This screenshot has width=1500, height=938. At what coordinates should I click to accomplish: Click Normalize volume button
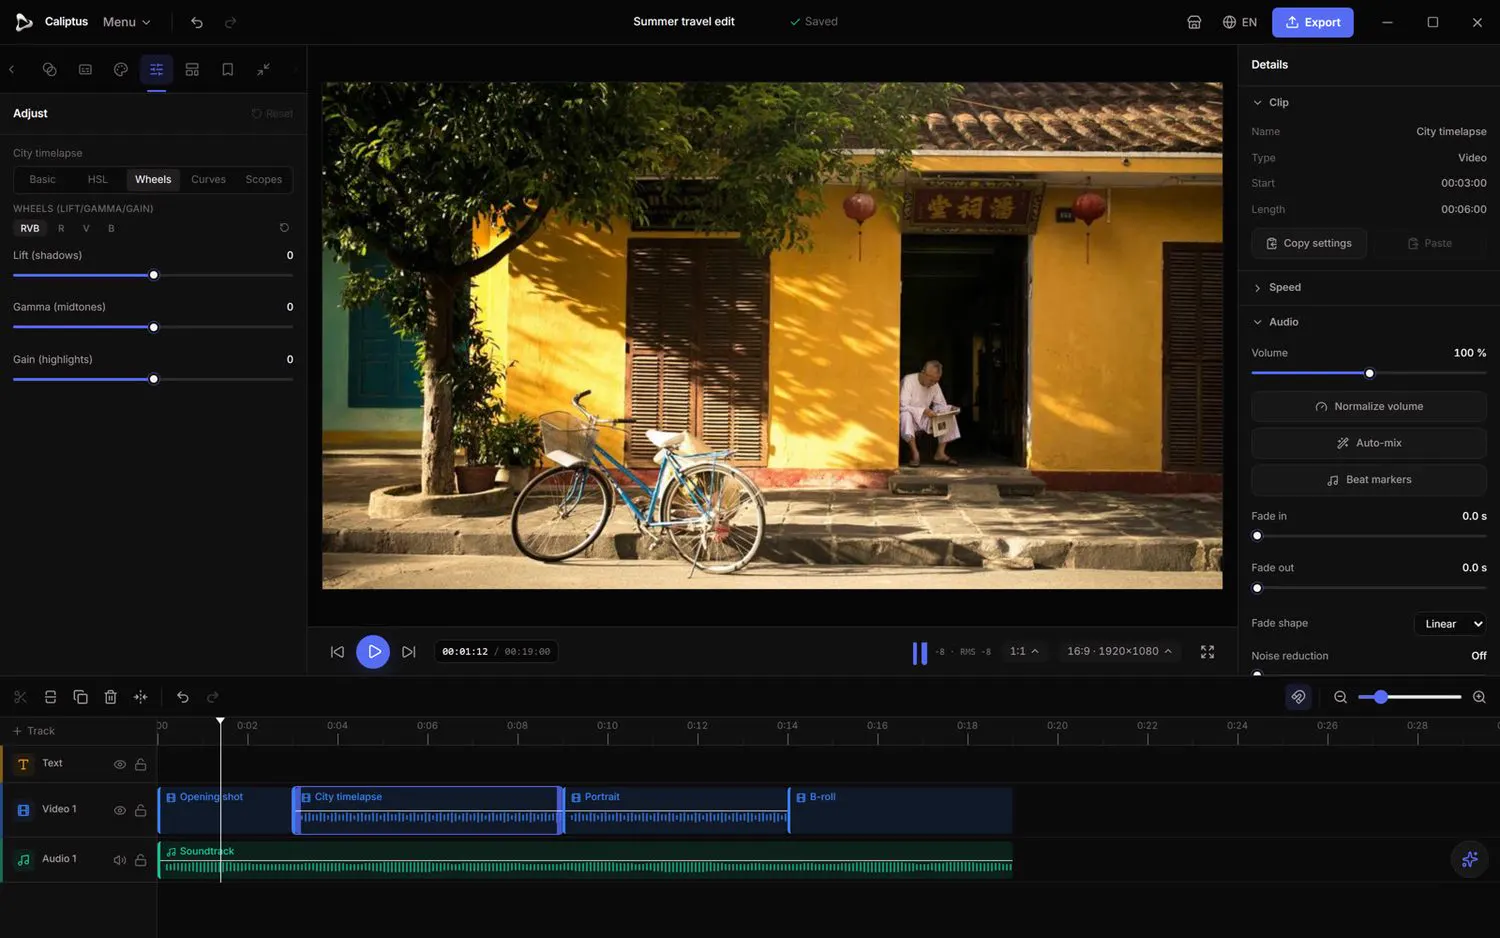(x=1369, y=406)
